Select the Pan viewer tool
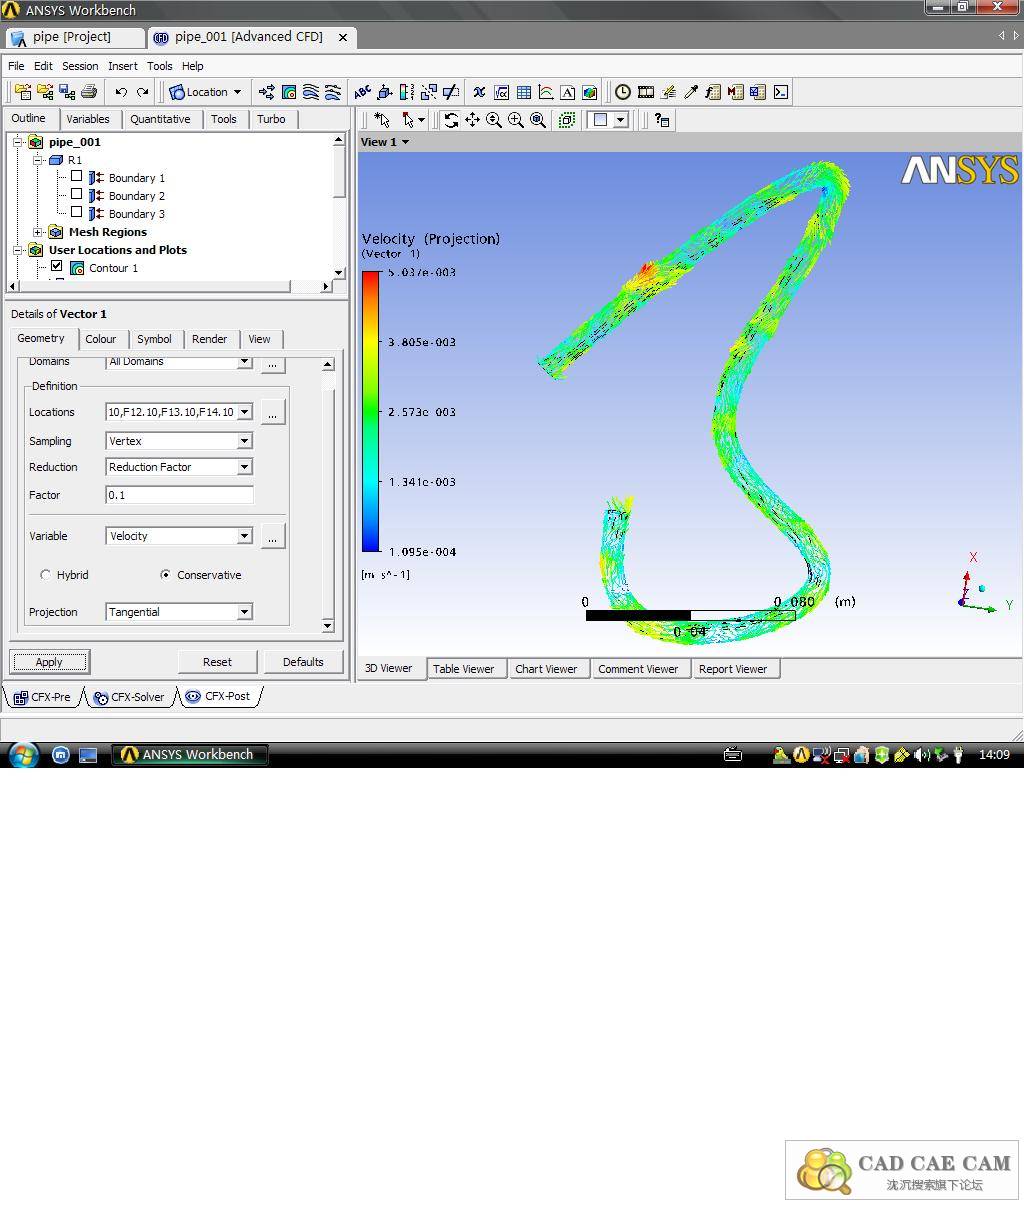Screen dimensions: 1024x1205 click(x=472, y=120)
